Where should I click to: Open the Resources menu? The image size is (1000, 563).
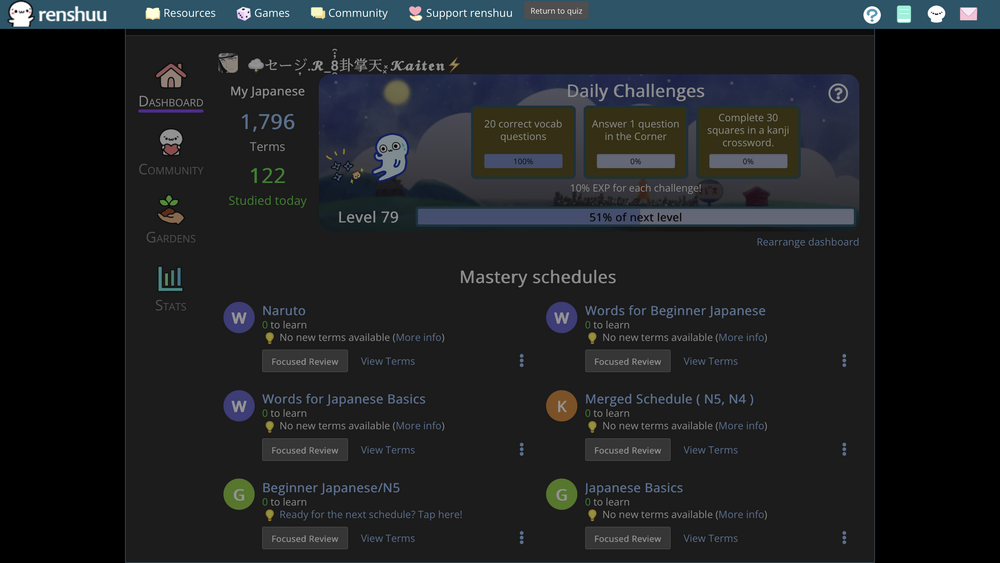[x=180, y=14]
